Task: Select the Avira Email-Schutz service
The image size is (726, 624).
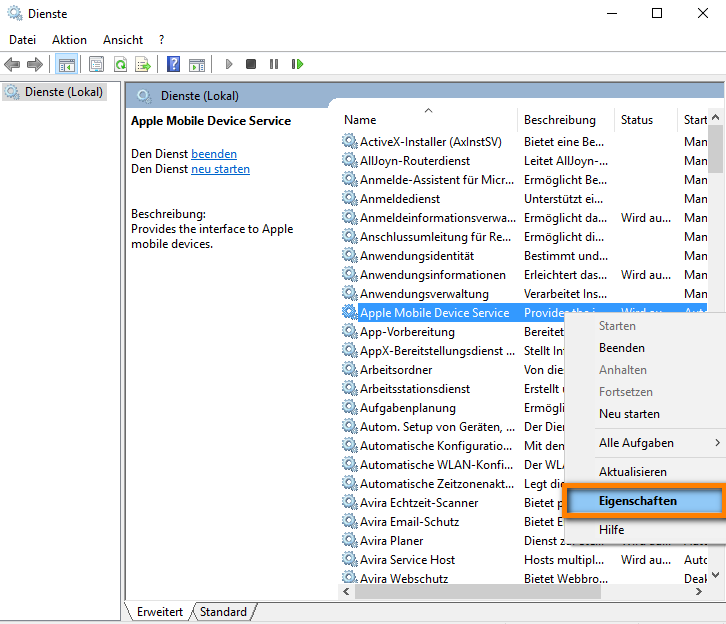Action: 452,521
